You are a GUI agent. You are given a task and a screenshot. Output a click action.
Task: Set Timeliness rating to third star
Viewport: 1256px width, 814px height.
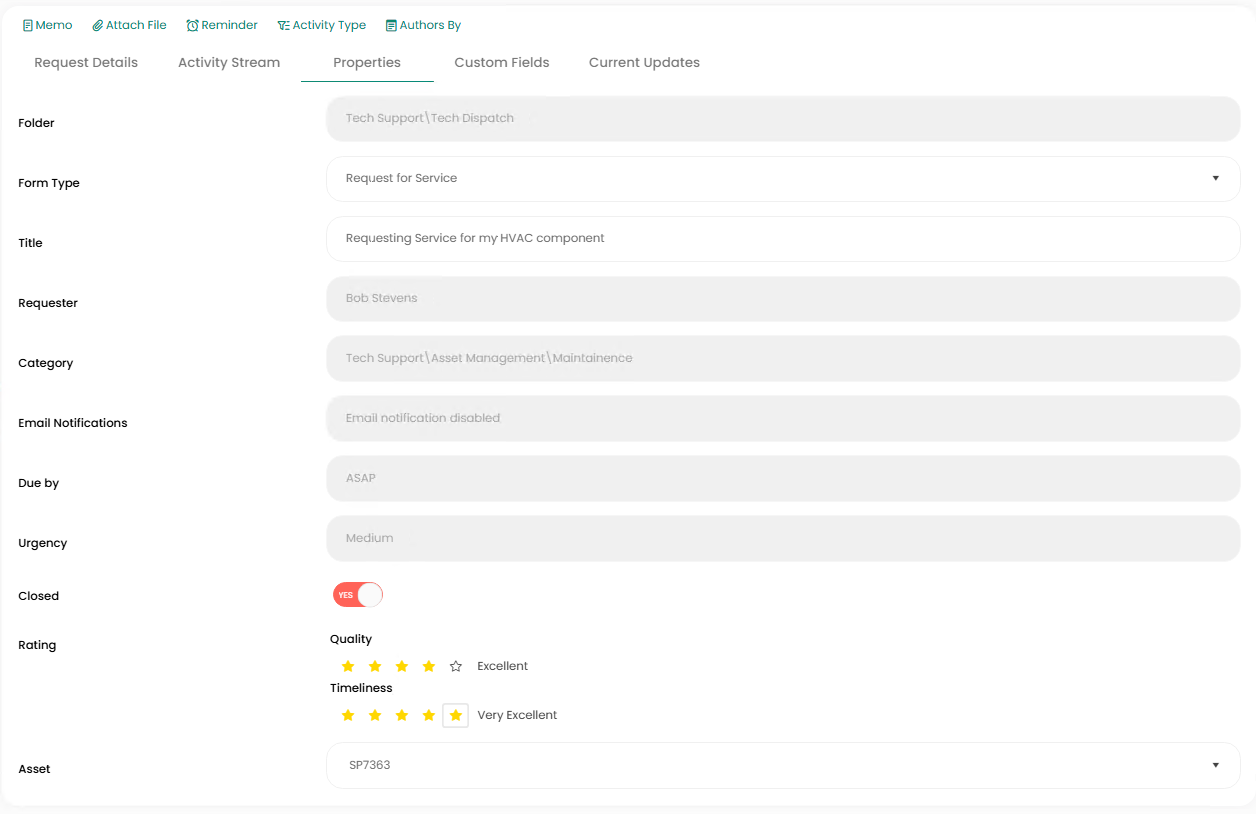402,715
